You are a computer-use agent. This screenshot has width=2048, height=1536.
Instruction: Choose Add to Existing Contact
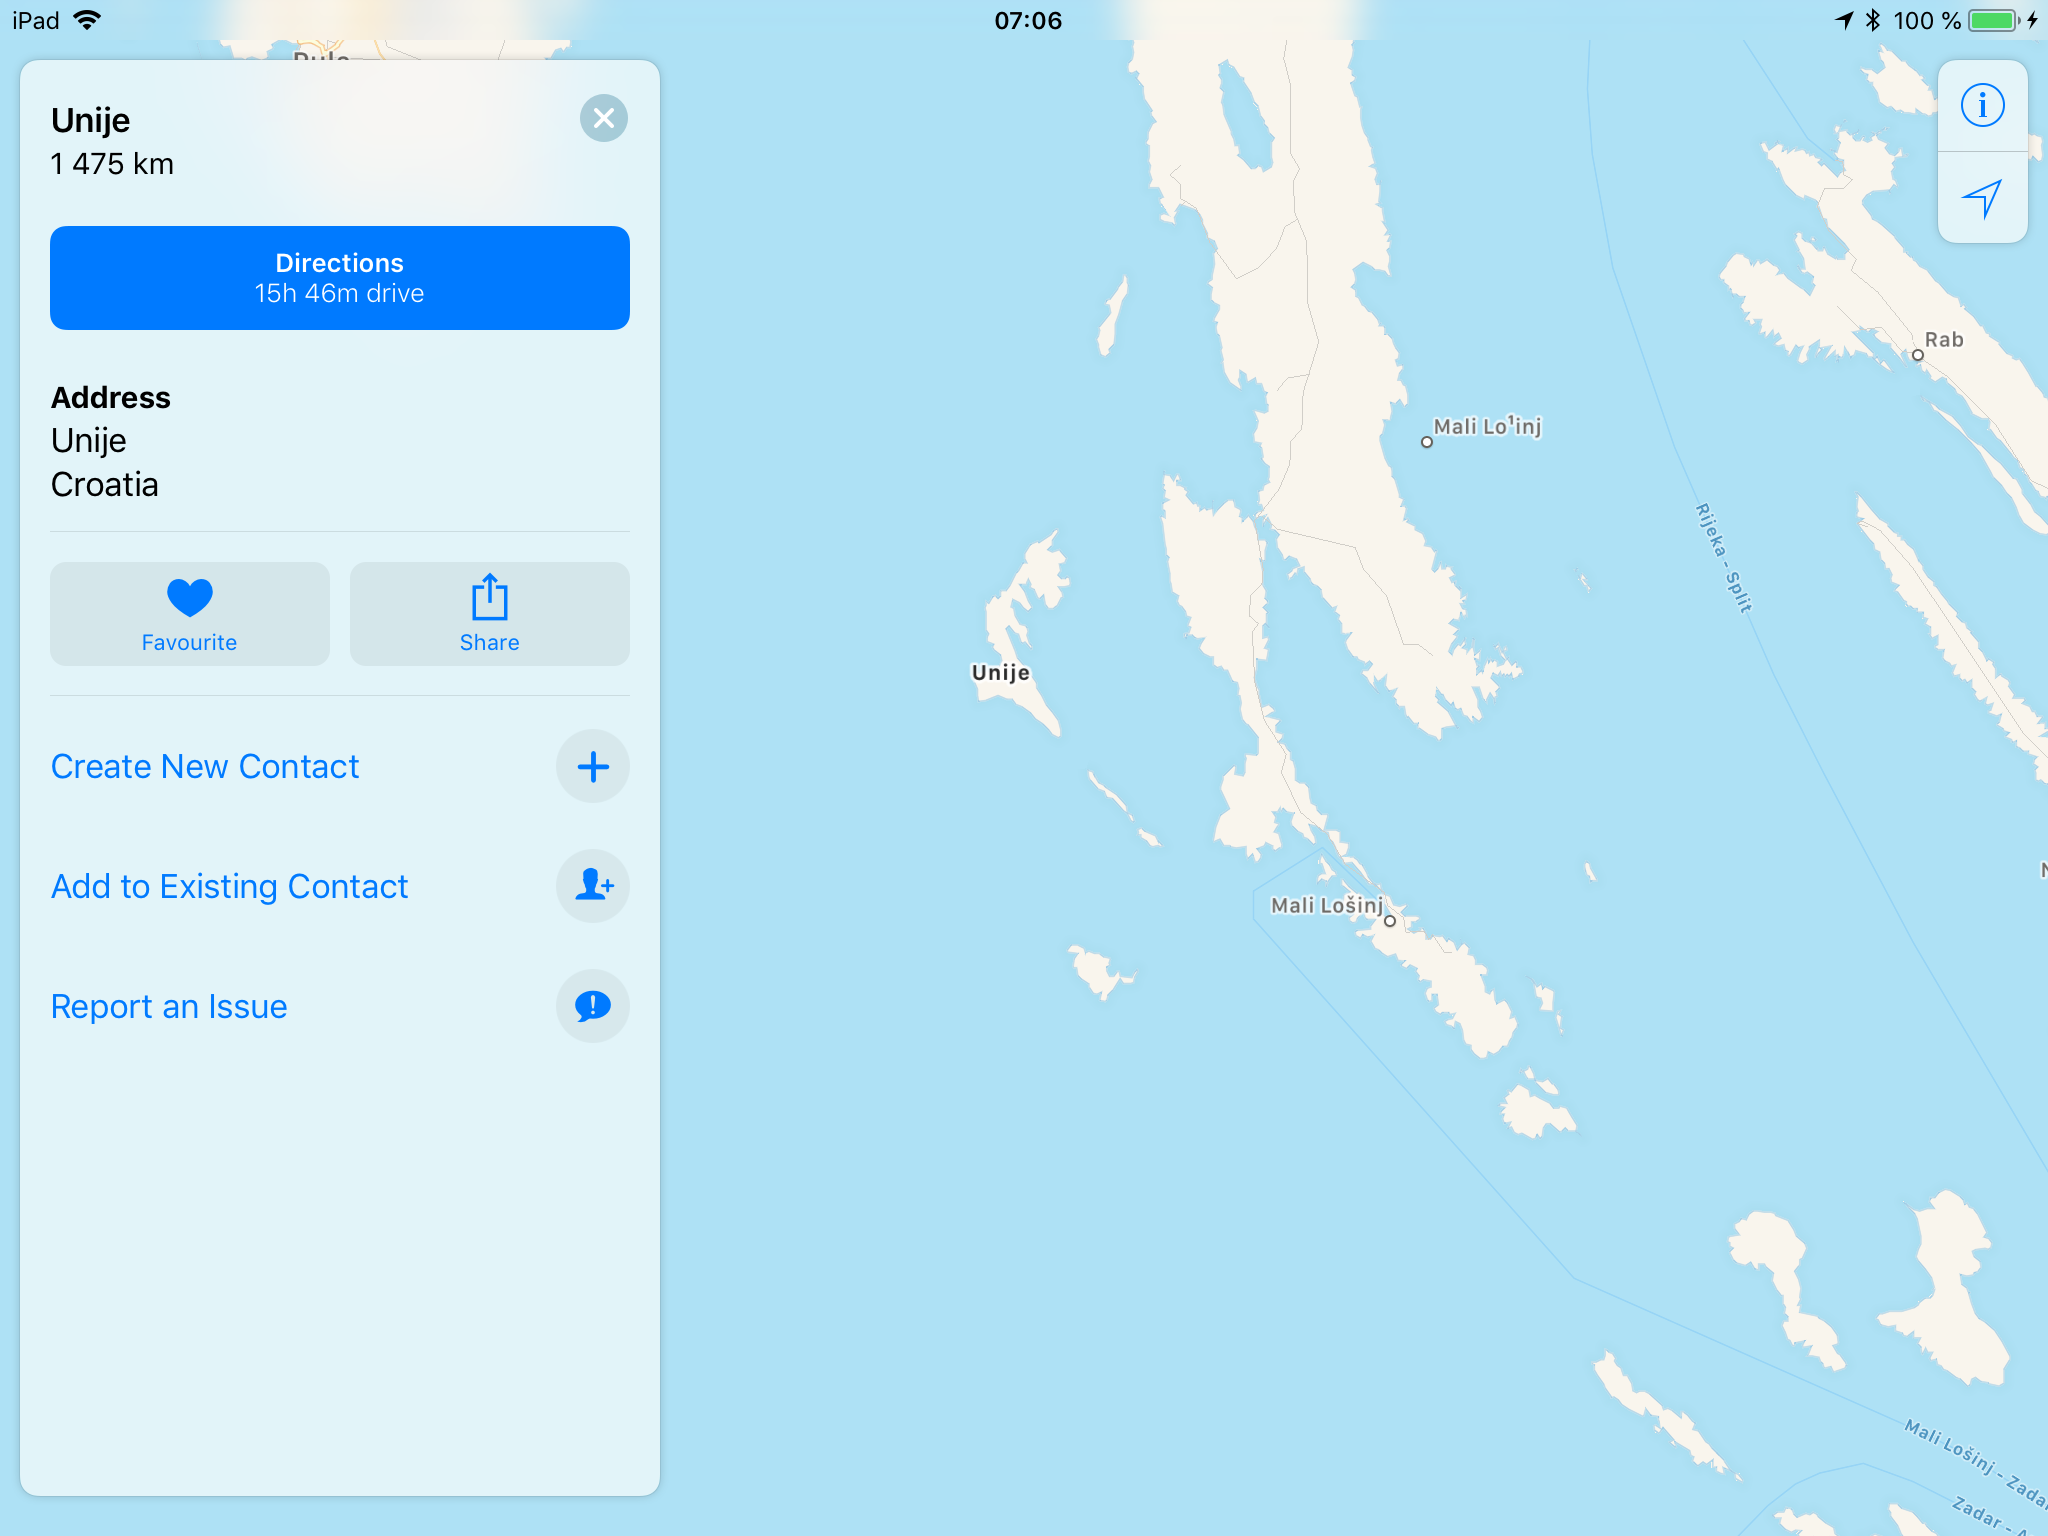(x=230, y=887)
